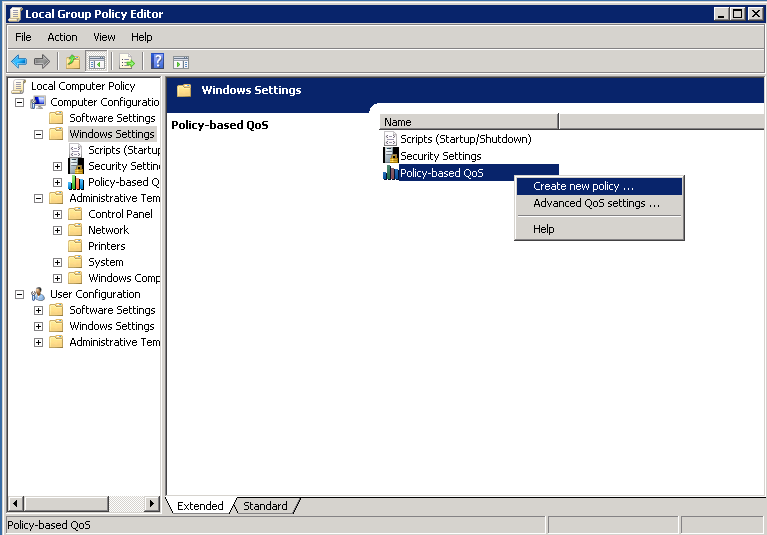This screenshot has width=767, height=535.
Task: Select Scripts (Startup/Shutdown) in list pane
Action: click(x=465, y=139)
